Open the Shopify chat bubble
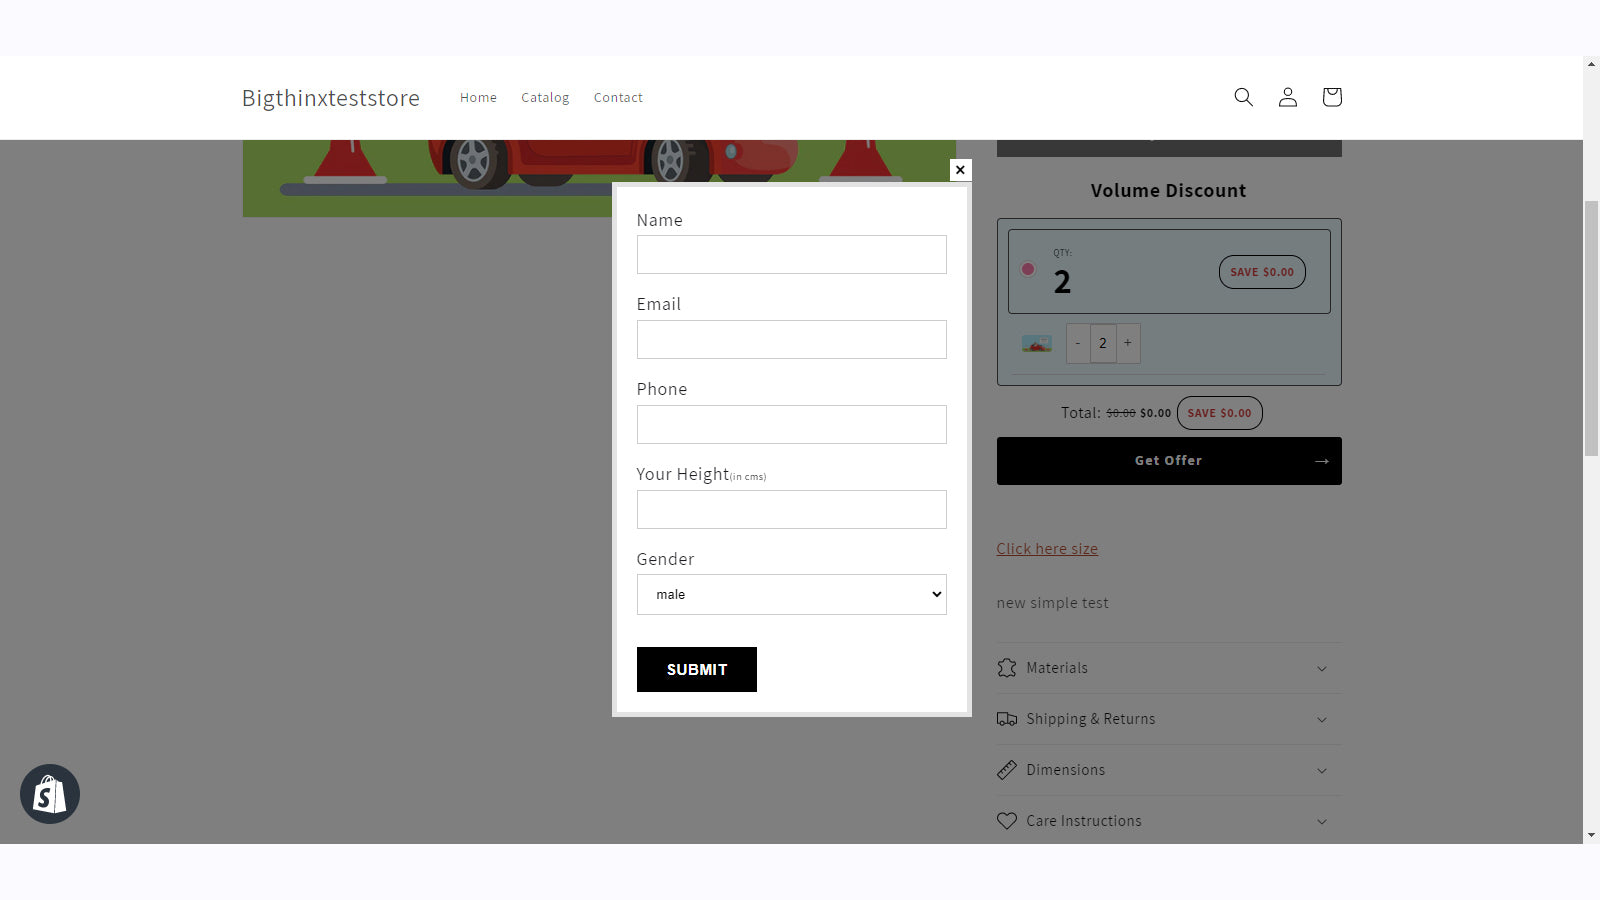 point(50,794)
